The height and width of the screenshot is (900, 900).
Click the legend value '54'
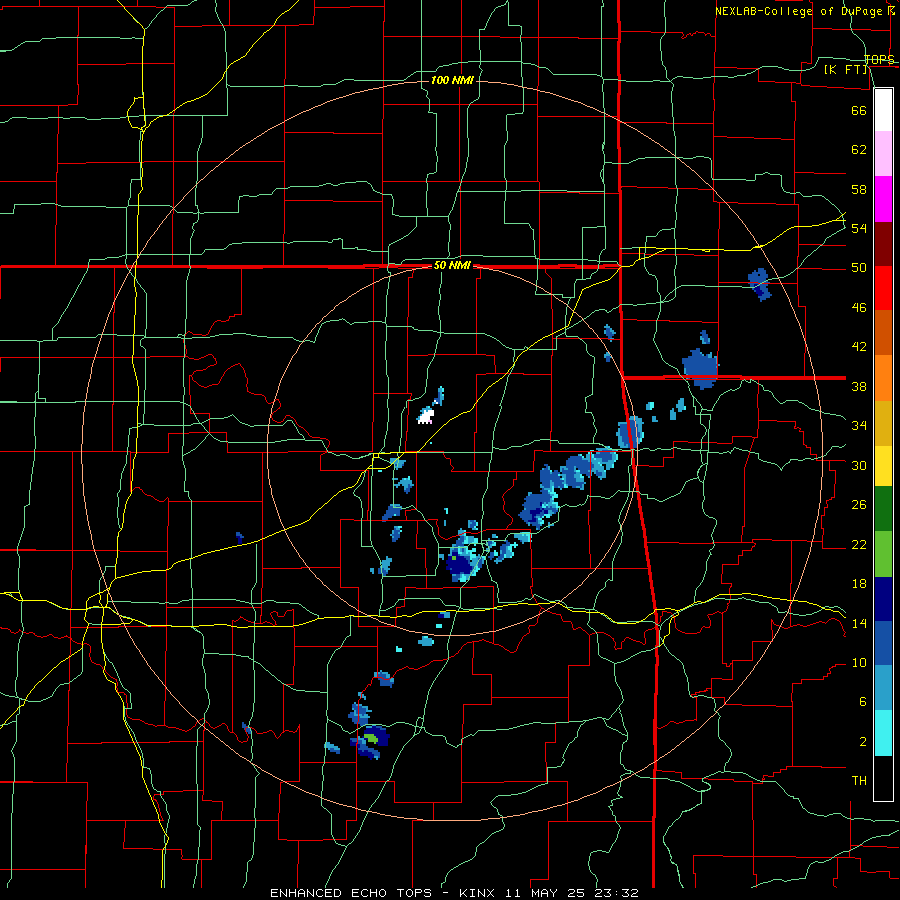click(859, 228)
